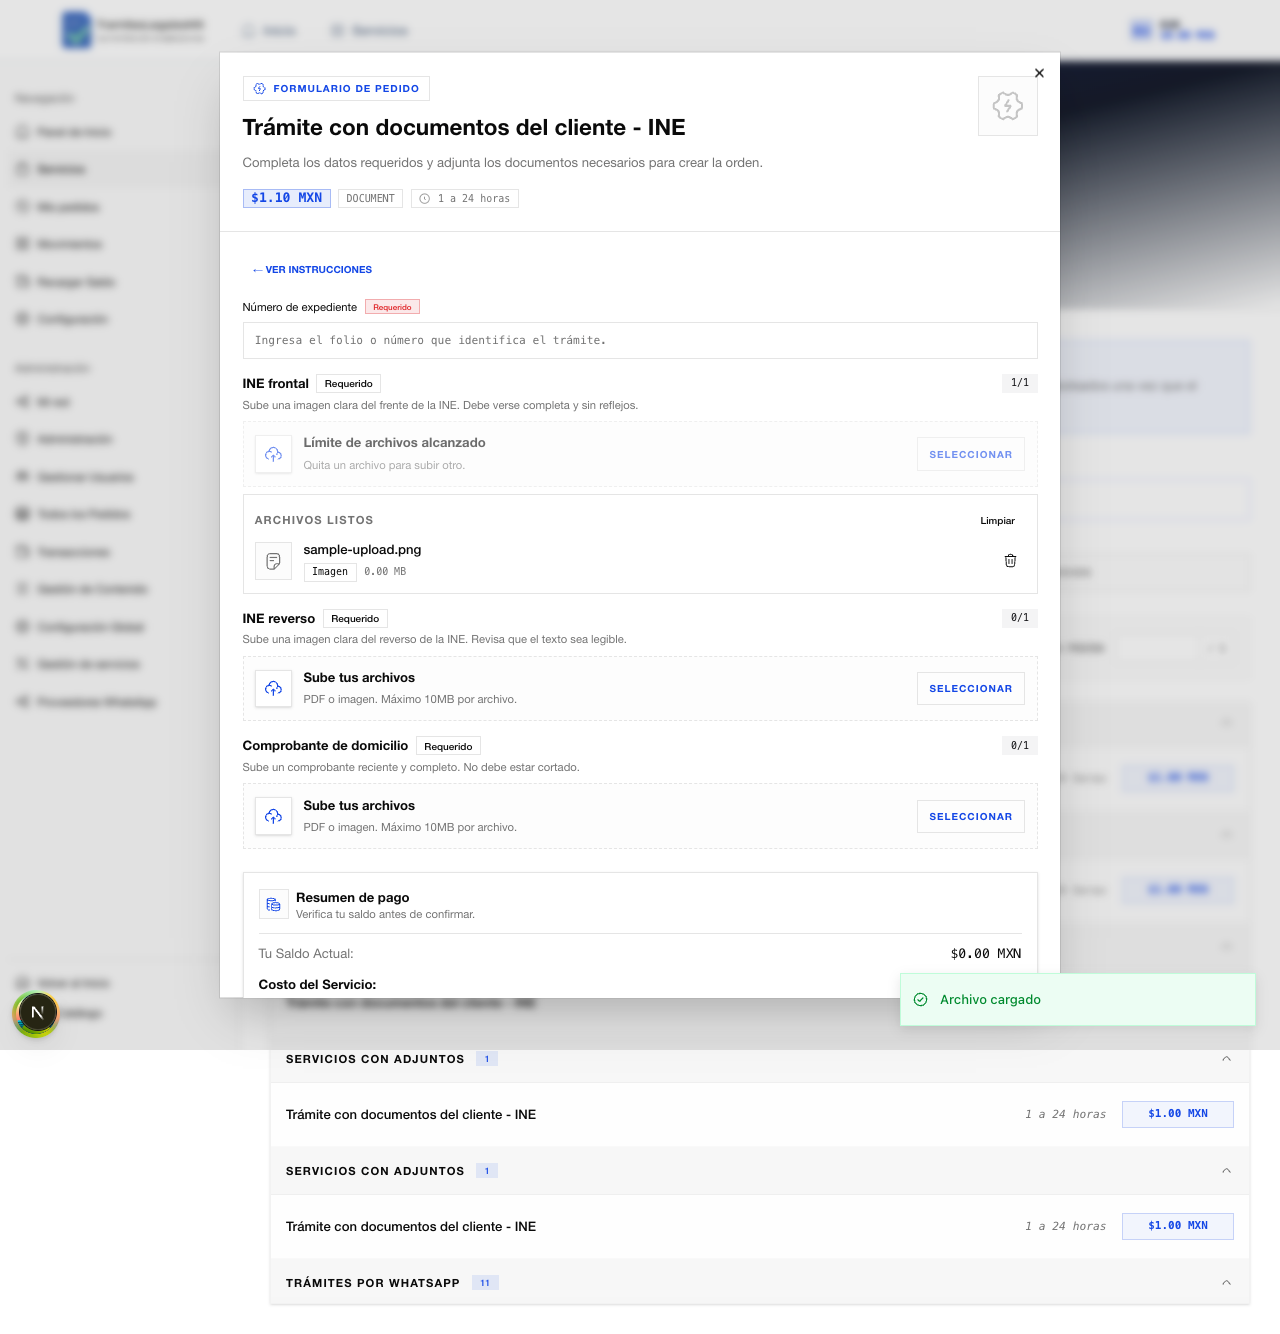Click the sample-upload.png file icon

[x=273, y=562]
